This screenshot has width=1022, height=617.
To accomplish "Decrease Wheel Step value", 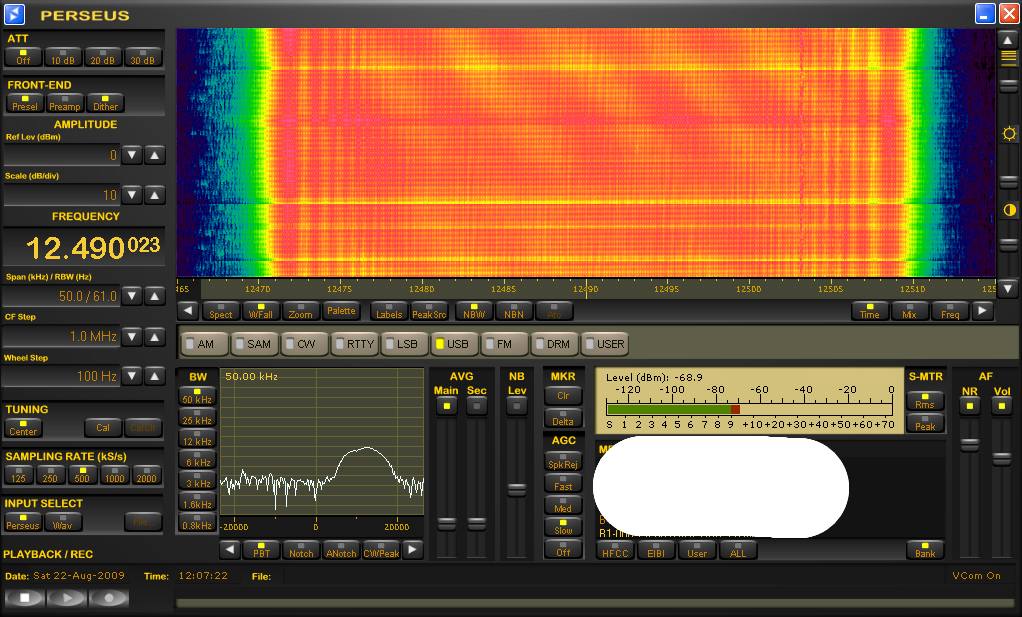I will 132,376.
